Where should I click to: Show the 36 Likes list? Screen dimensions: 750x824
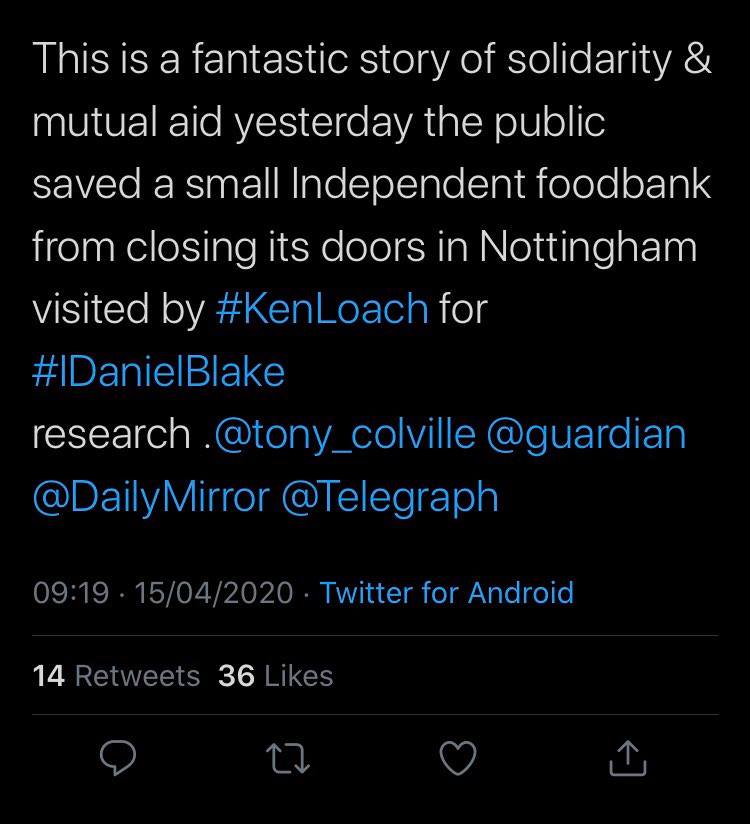275,676
